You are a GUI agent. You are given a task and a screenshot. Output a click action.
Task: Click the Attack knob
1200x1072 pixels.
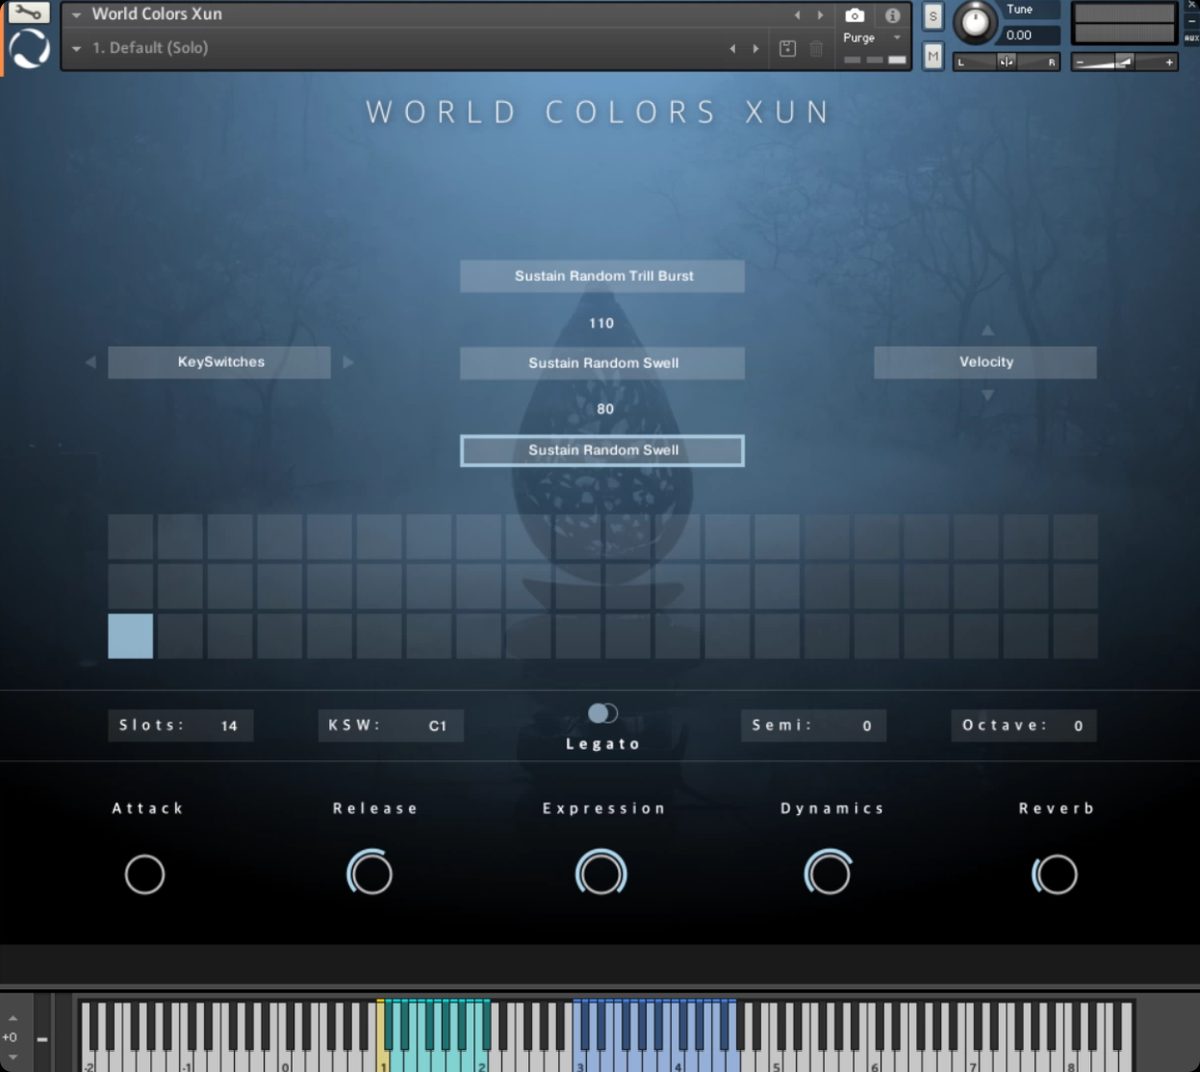(x=145, y=875)
